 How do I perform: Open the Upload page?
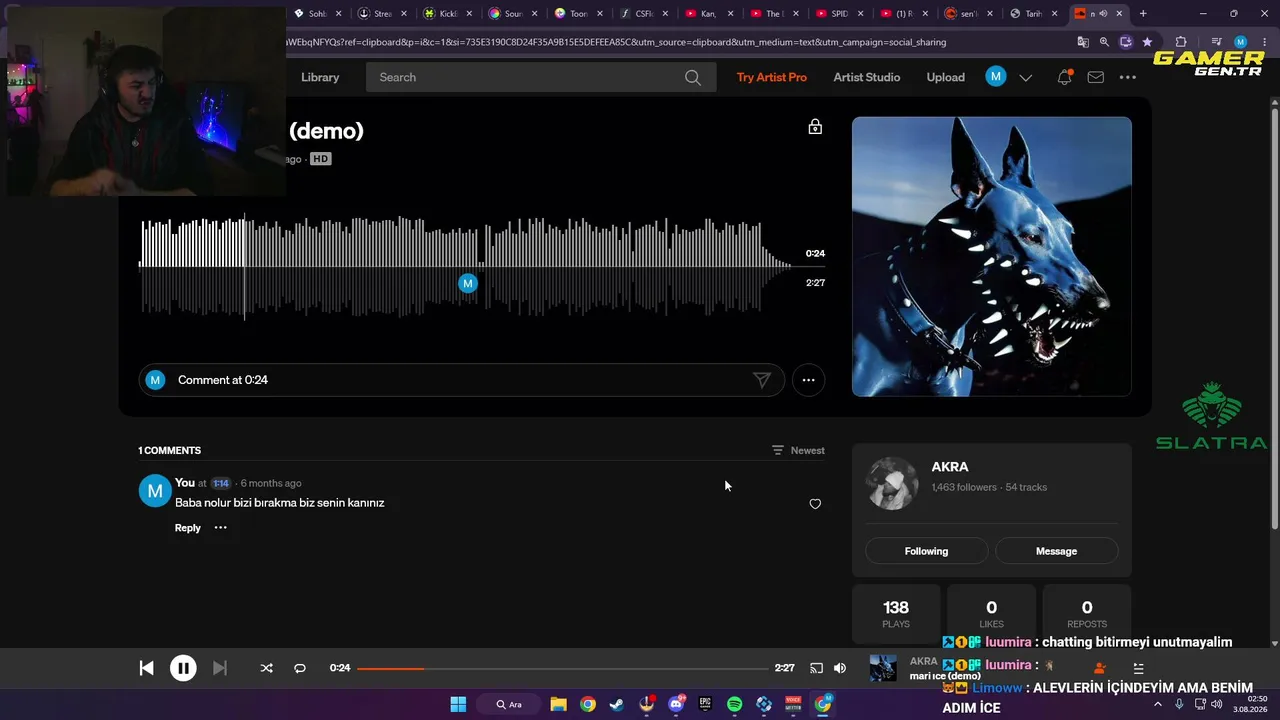tap(946, 77)
